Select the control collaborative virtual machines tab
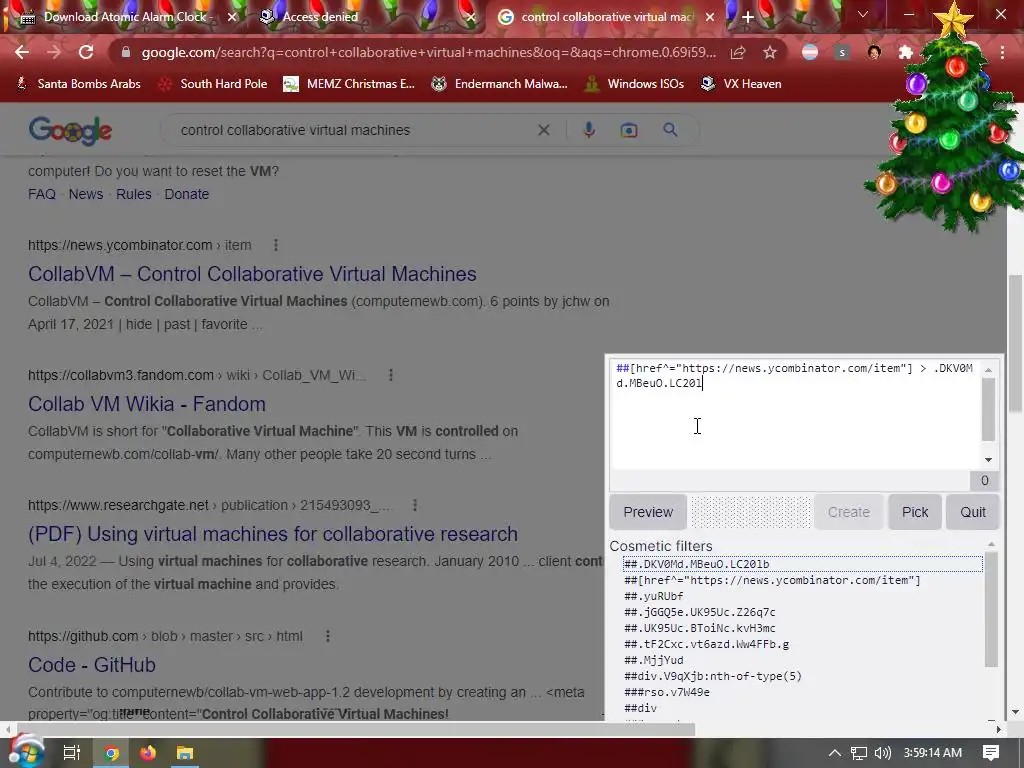Image resolution: width=1024 pixels, height=768 pixels. (x=607, y=17)
